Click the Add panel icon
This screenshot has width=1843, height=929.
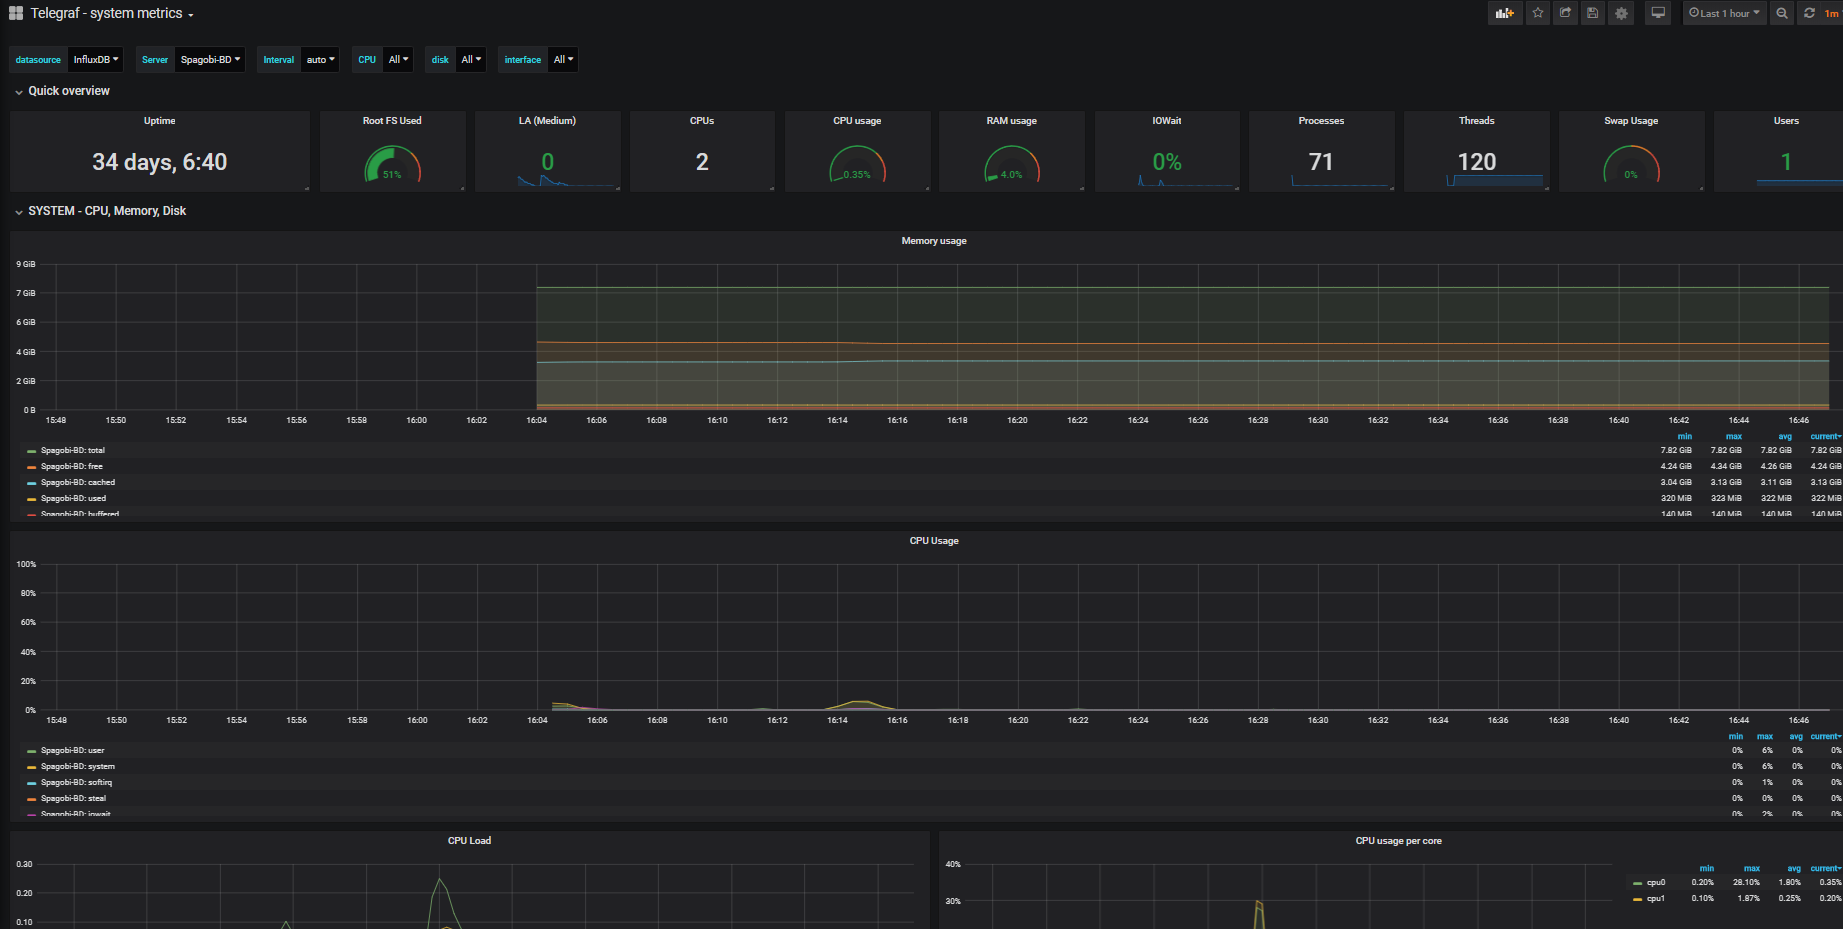point(1504,13)
